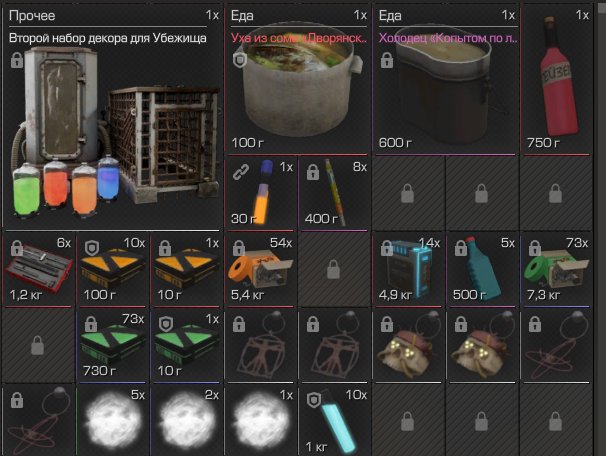Select the 73x green crate 730 g

112,345
